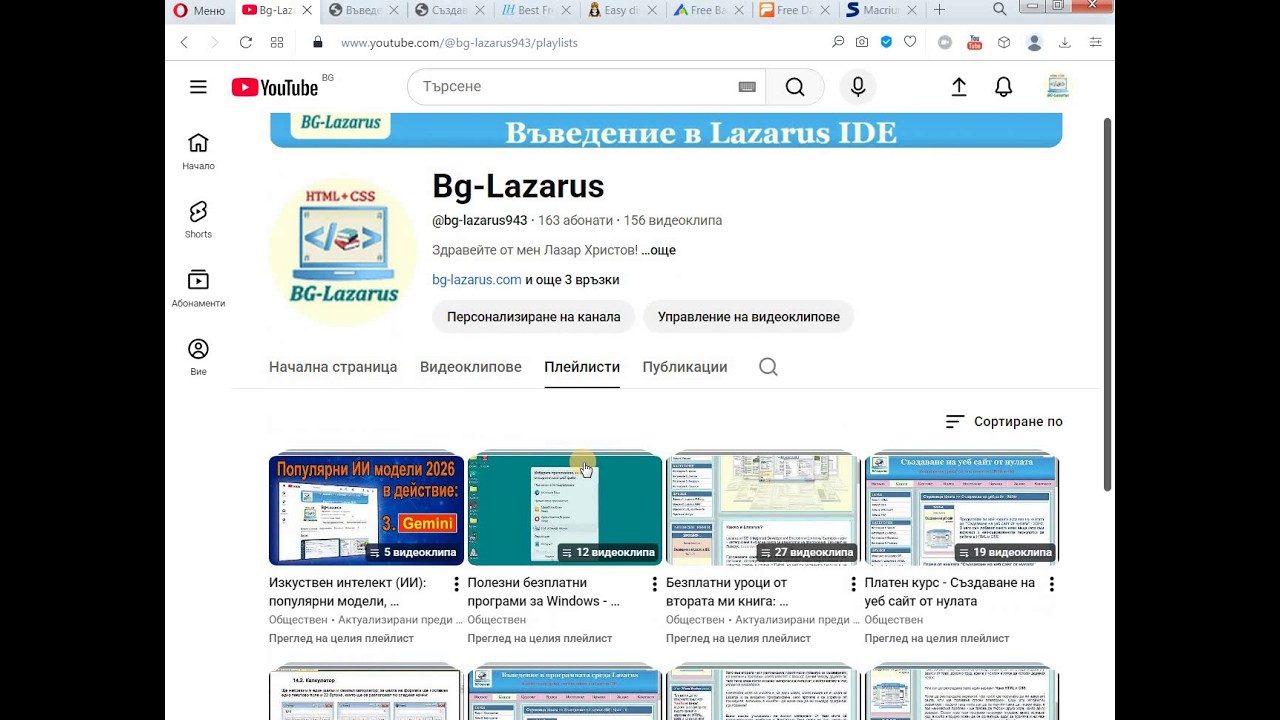Screen dimensions: 1280x720
Task: Start voice search with the microphone
Action: (858, 87)
